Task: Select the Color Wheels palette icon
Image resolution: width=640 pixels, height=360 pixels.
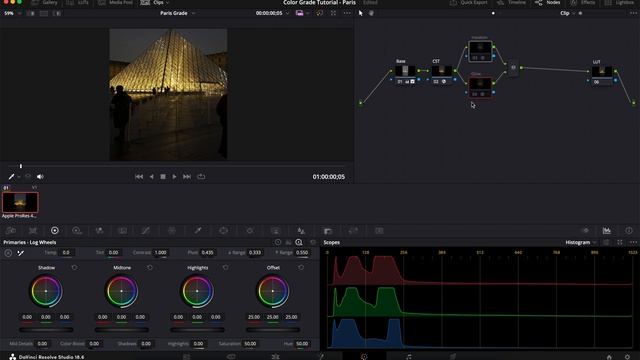Action: click(x=55, y=231)
